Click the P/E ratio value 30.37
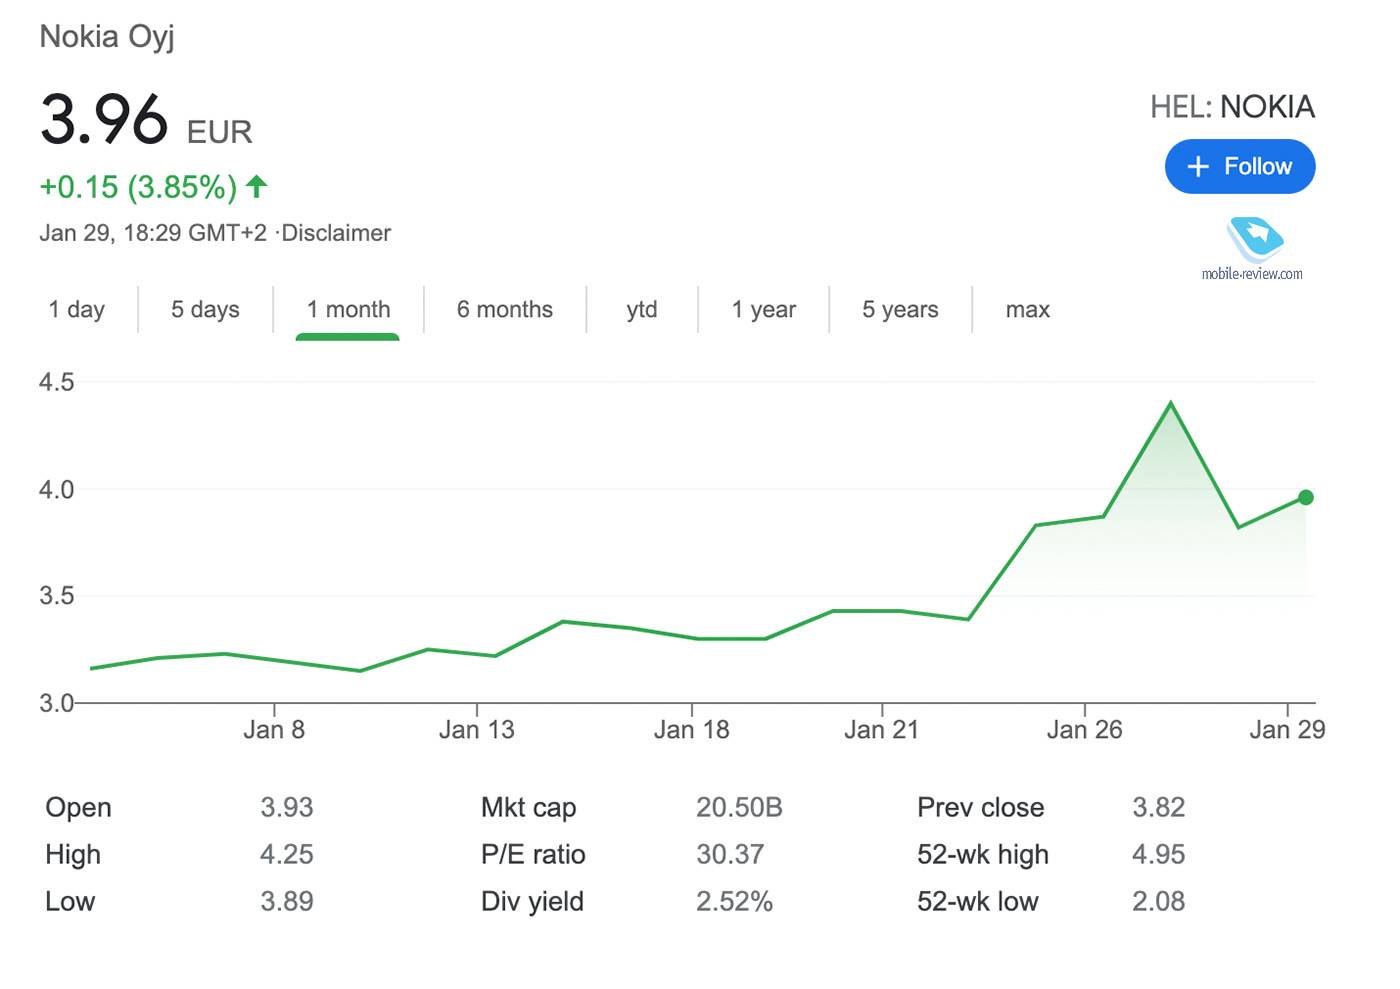 coord(730,855)
